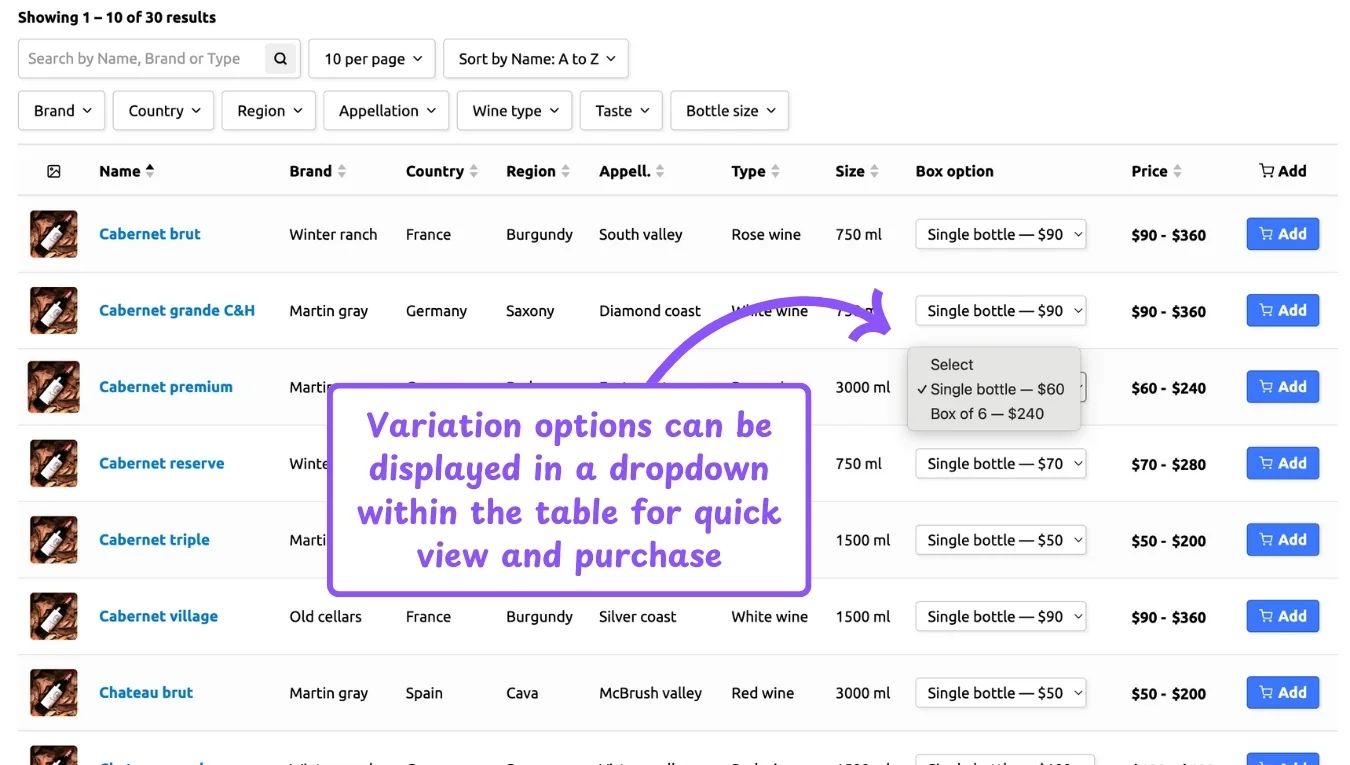Open Chateau brut box option dropdown

tap(1001, 693)
